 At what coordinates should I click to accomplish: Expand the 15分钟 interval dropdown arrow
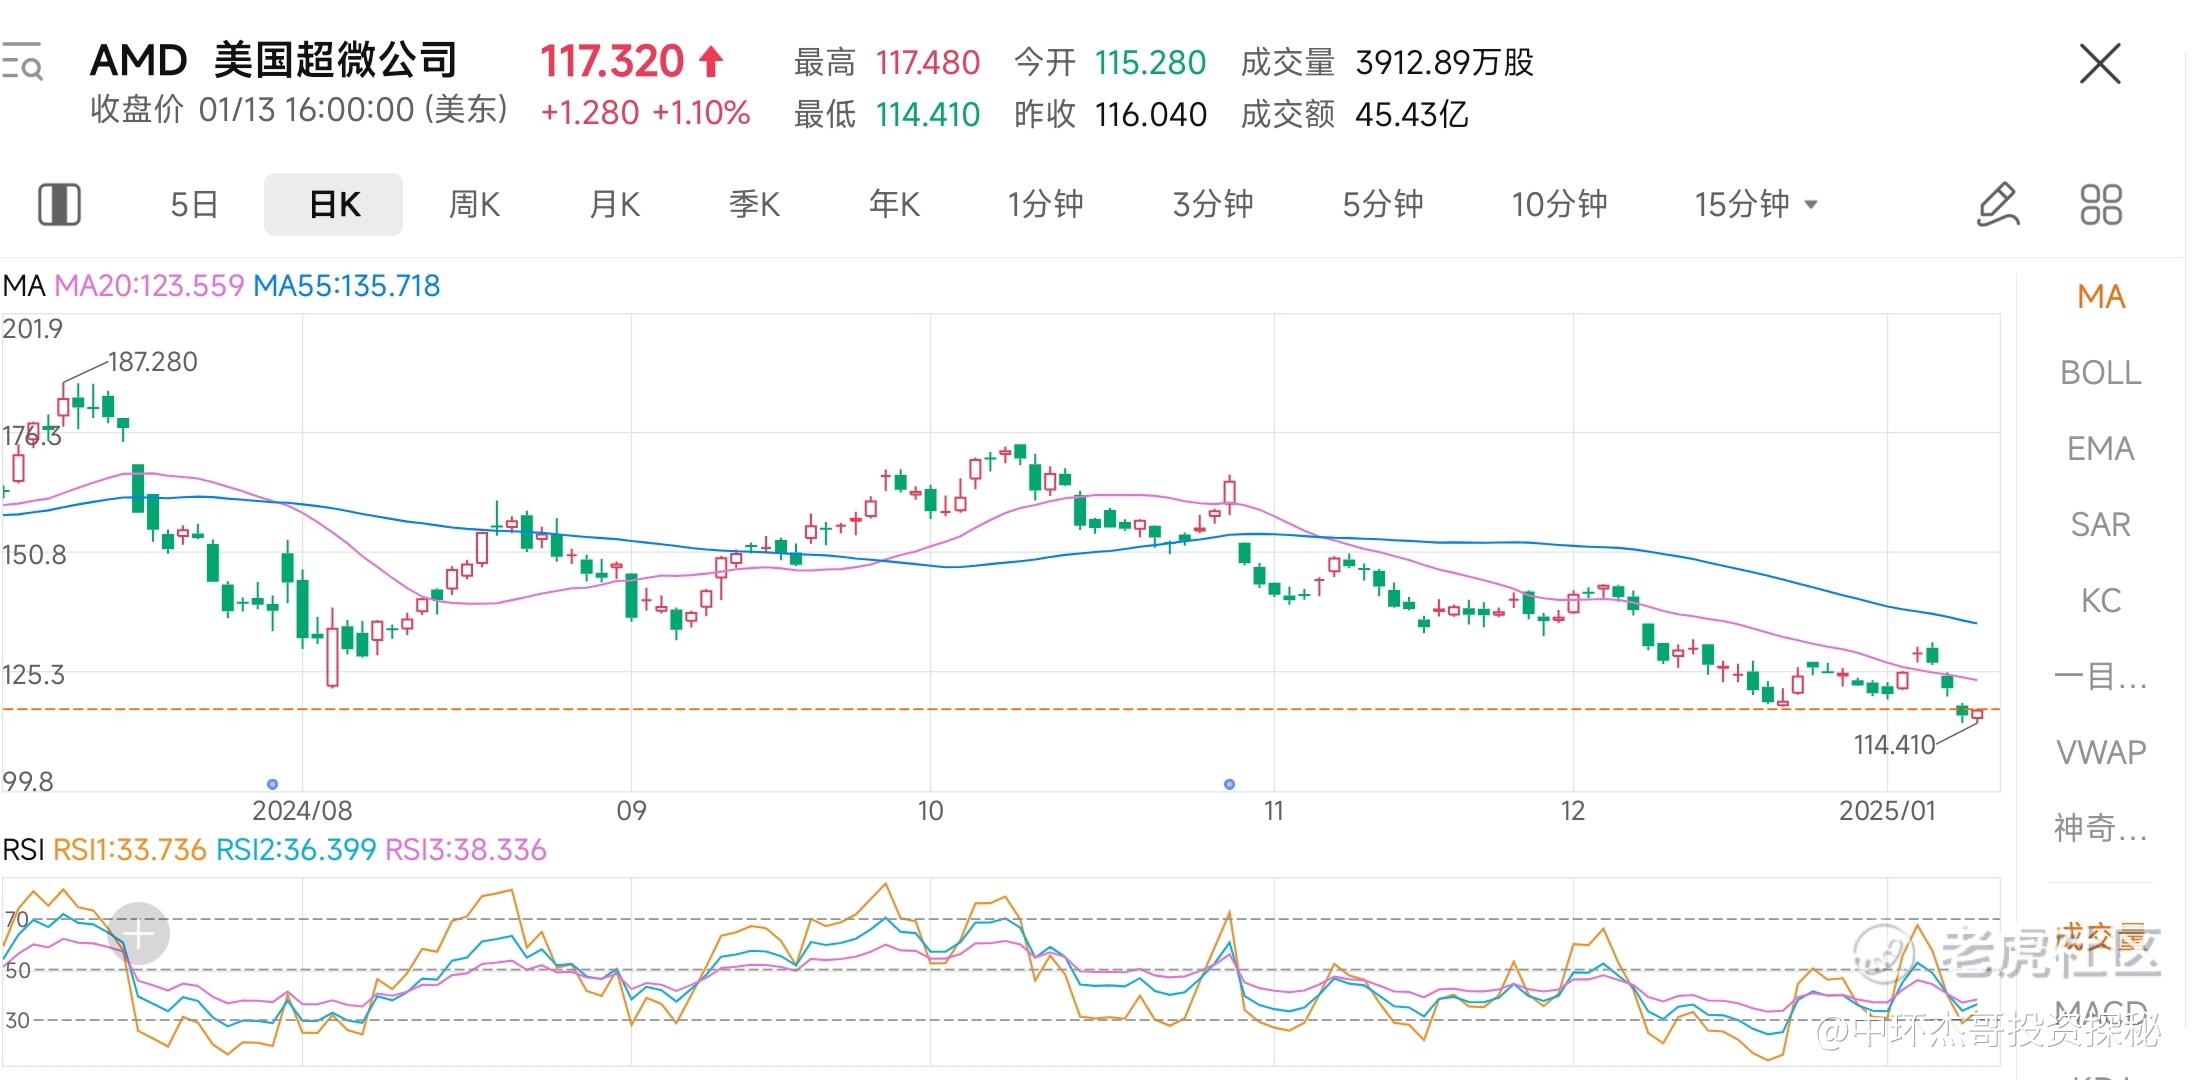[1811, 205]
